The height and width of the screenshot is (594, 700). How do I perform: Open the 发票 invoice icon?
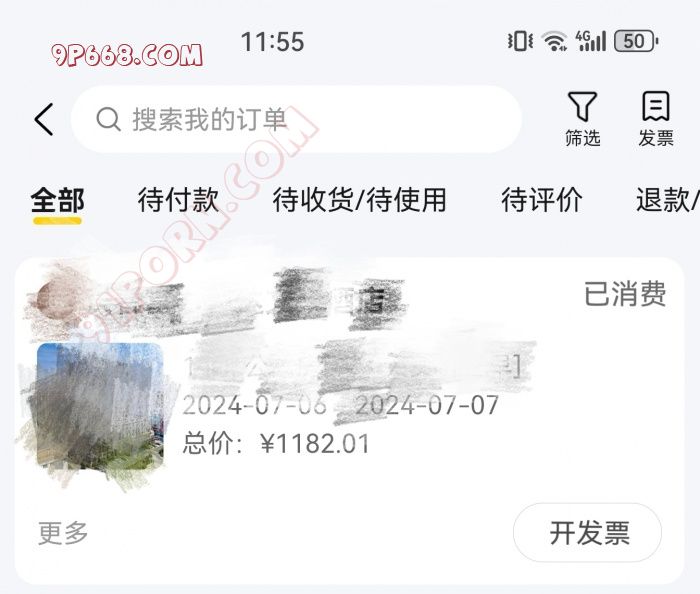pos(655,106)
